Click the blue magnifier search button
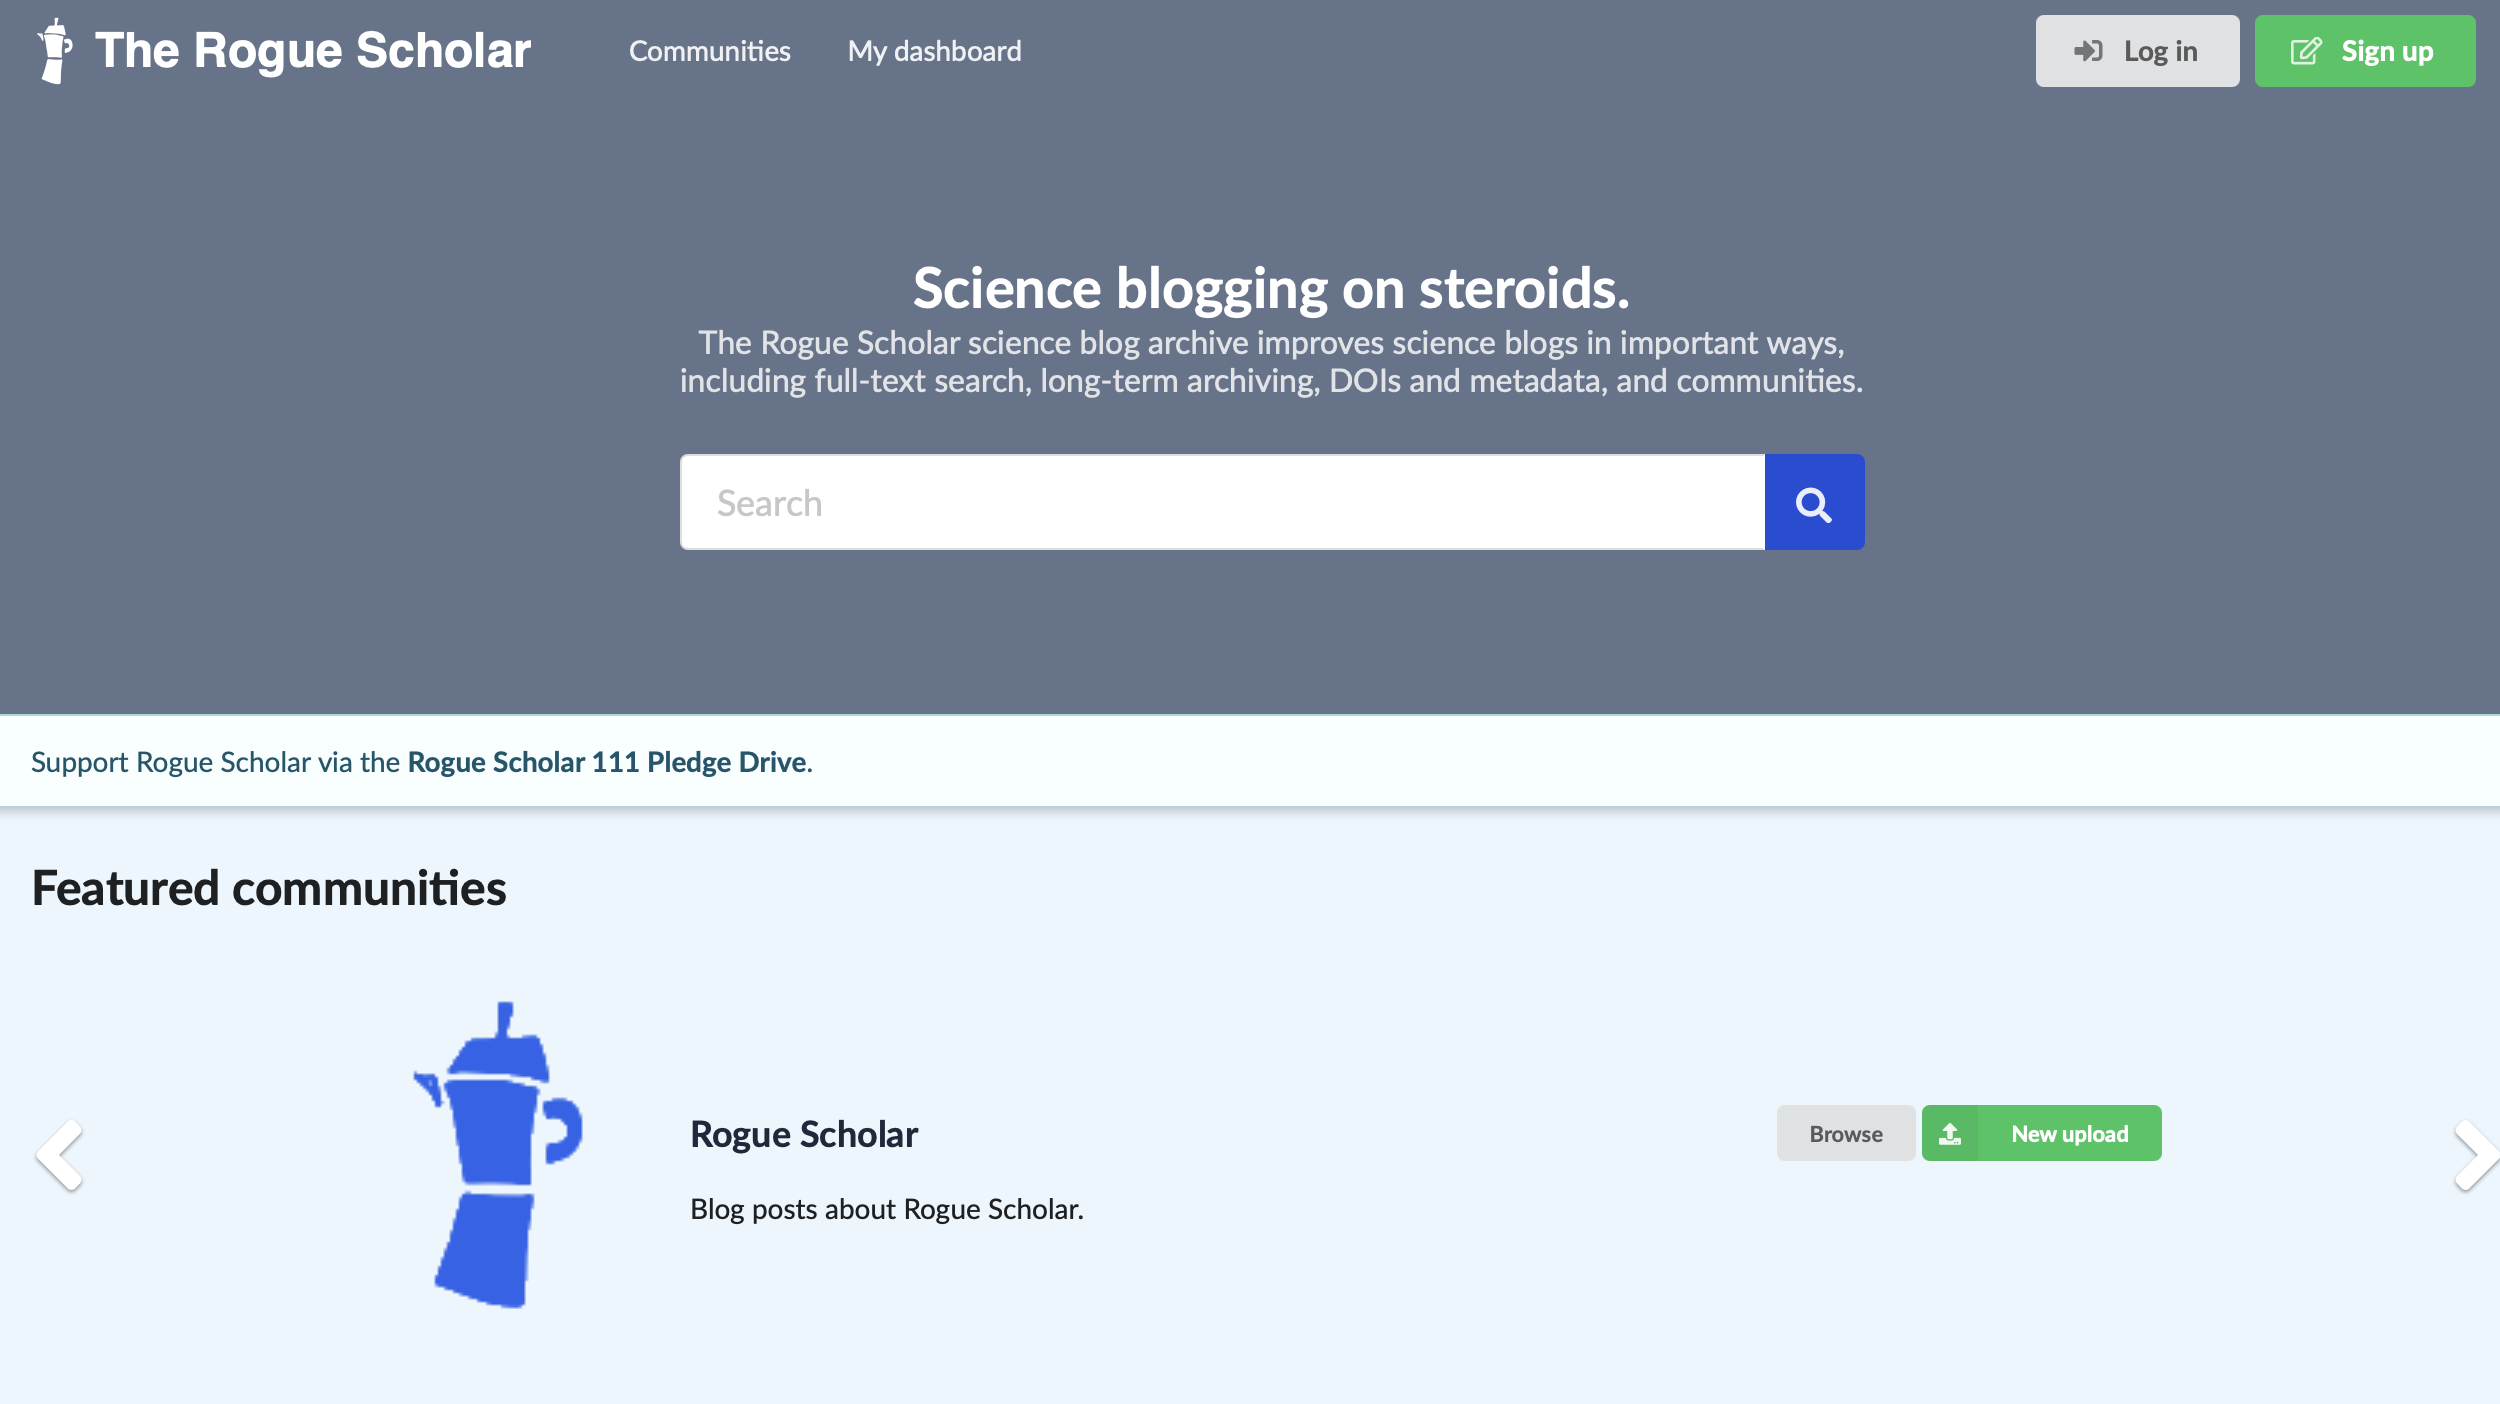This screenshot has height=1404, width=2500. [x=1813, y=503]
